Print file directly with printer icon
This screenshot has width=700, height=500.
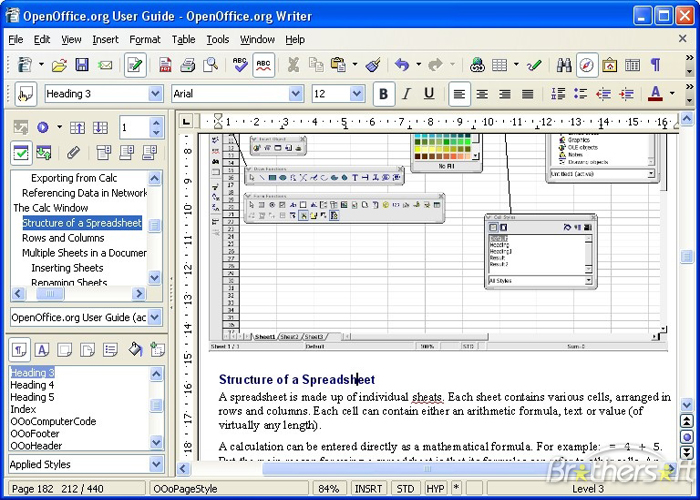click(188, 66)
